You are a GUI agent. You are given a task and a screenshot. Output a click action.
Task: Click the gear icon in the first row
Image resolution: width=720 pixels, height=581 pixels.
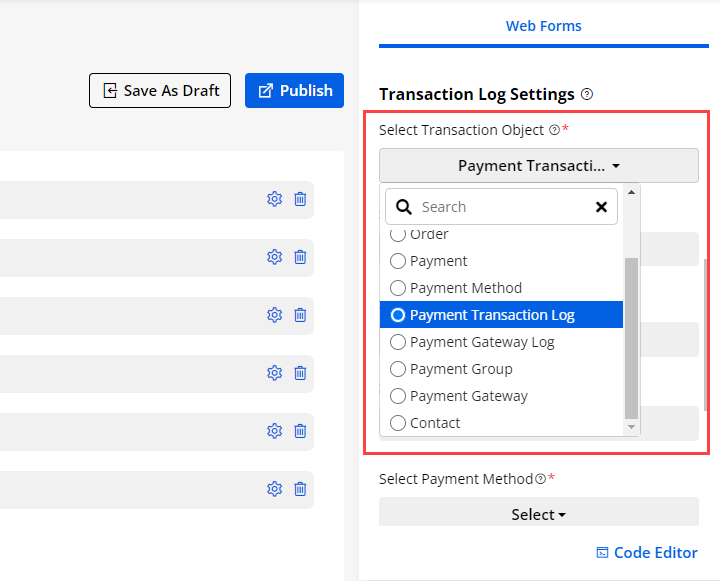pyautogui.click(x=274, y=199)
